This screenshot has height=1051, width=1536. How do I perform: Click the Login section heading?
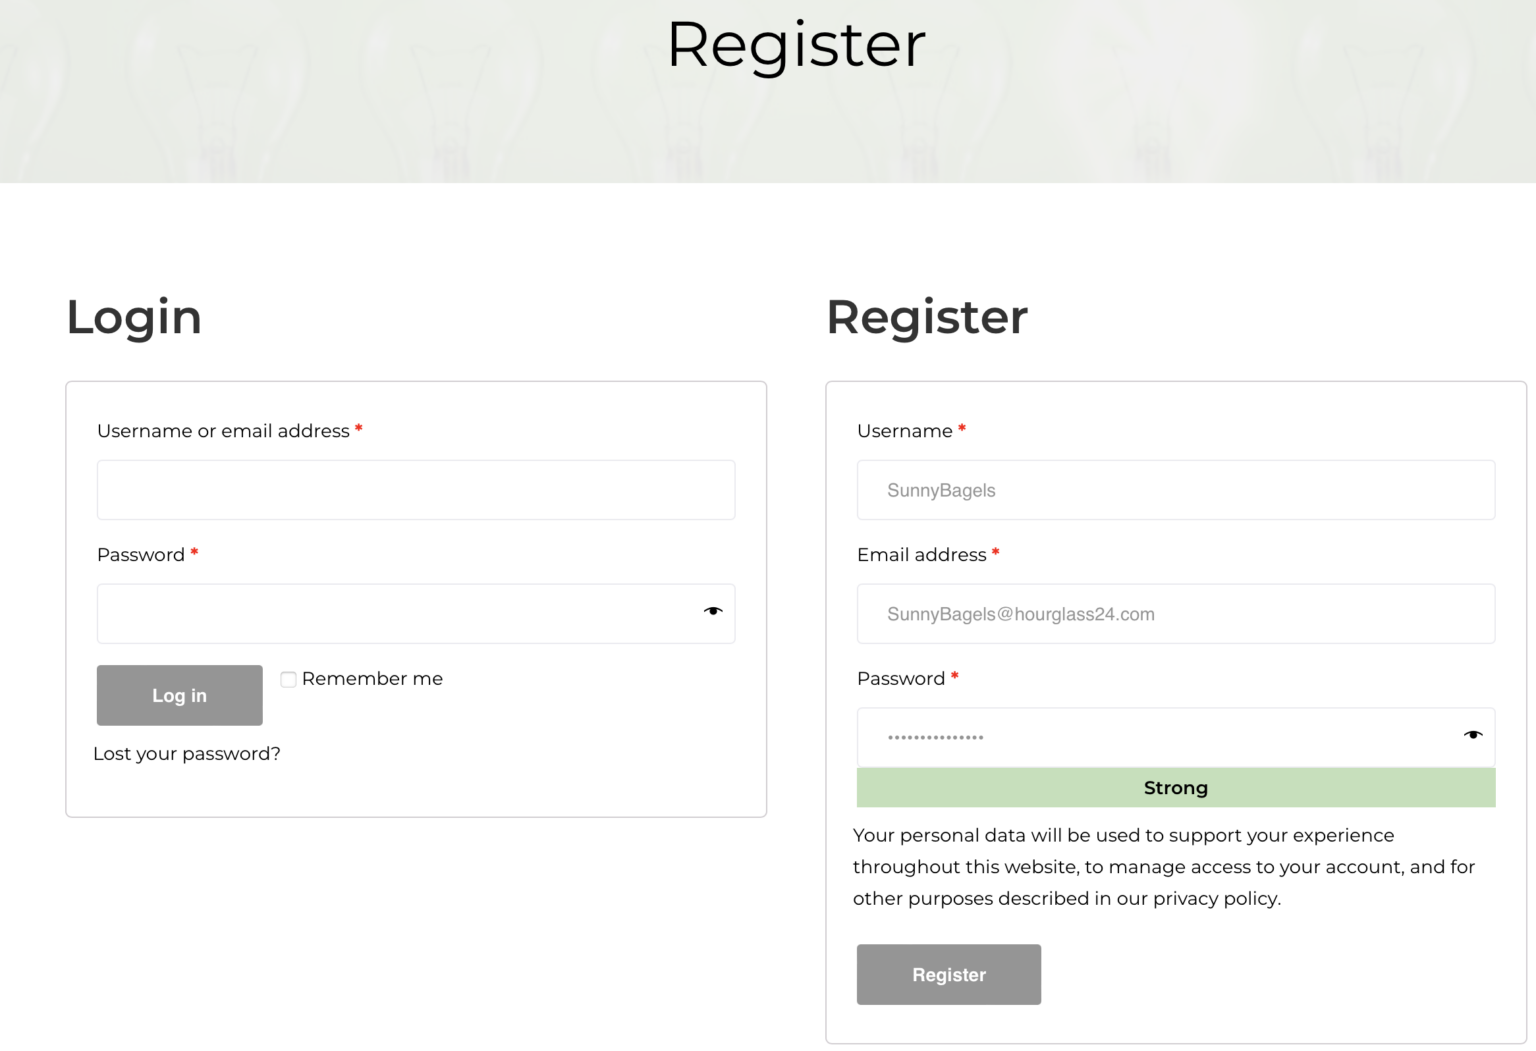(x=134, y=319)
